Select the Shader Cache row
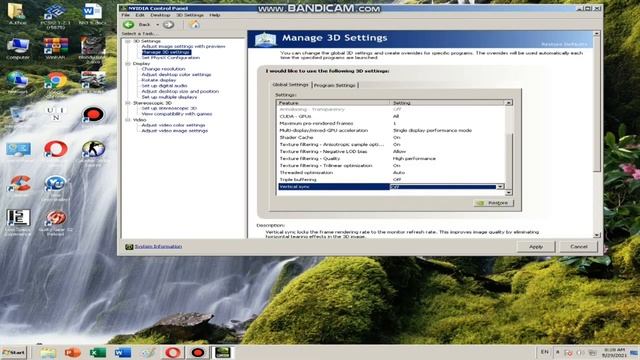Image resolution: width=640 pixels, height=360 pixels. coord(391,138)
